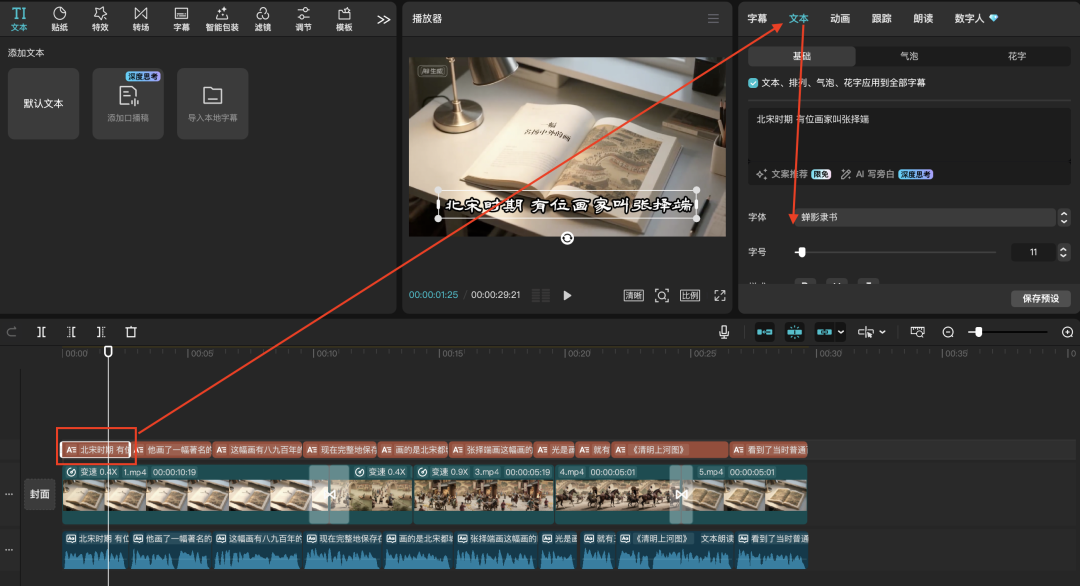The width and height of the screenshot is (1080, 586).
Task: Open the 滤镜 (filters) panel
Action: pos(262,18)
